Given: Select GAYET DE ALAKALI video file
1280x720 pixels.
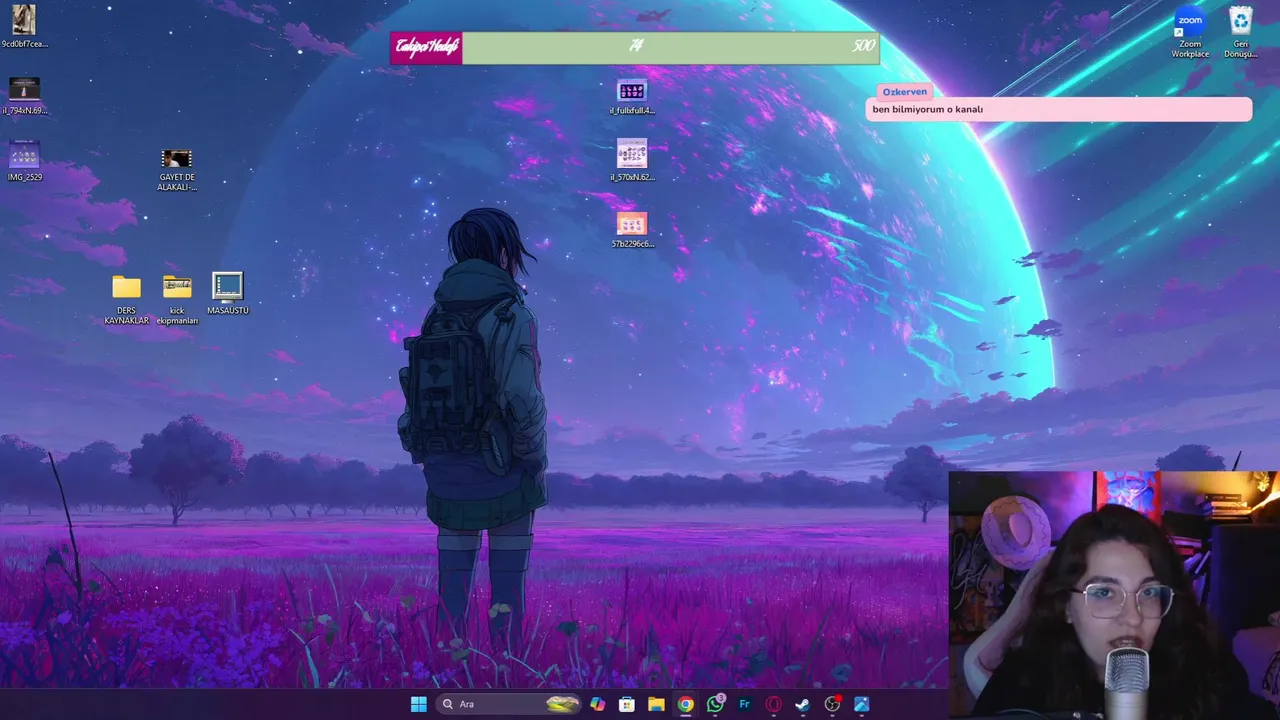Looking at the screenshot, I should [177, 170].
